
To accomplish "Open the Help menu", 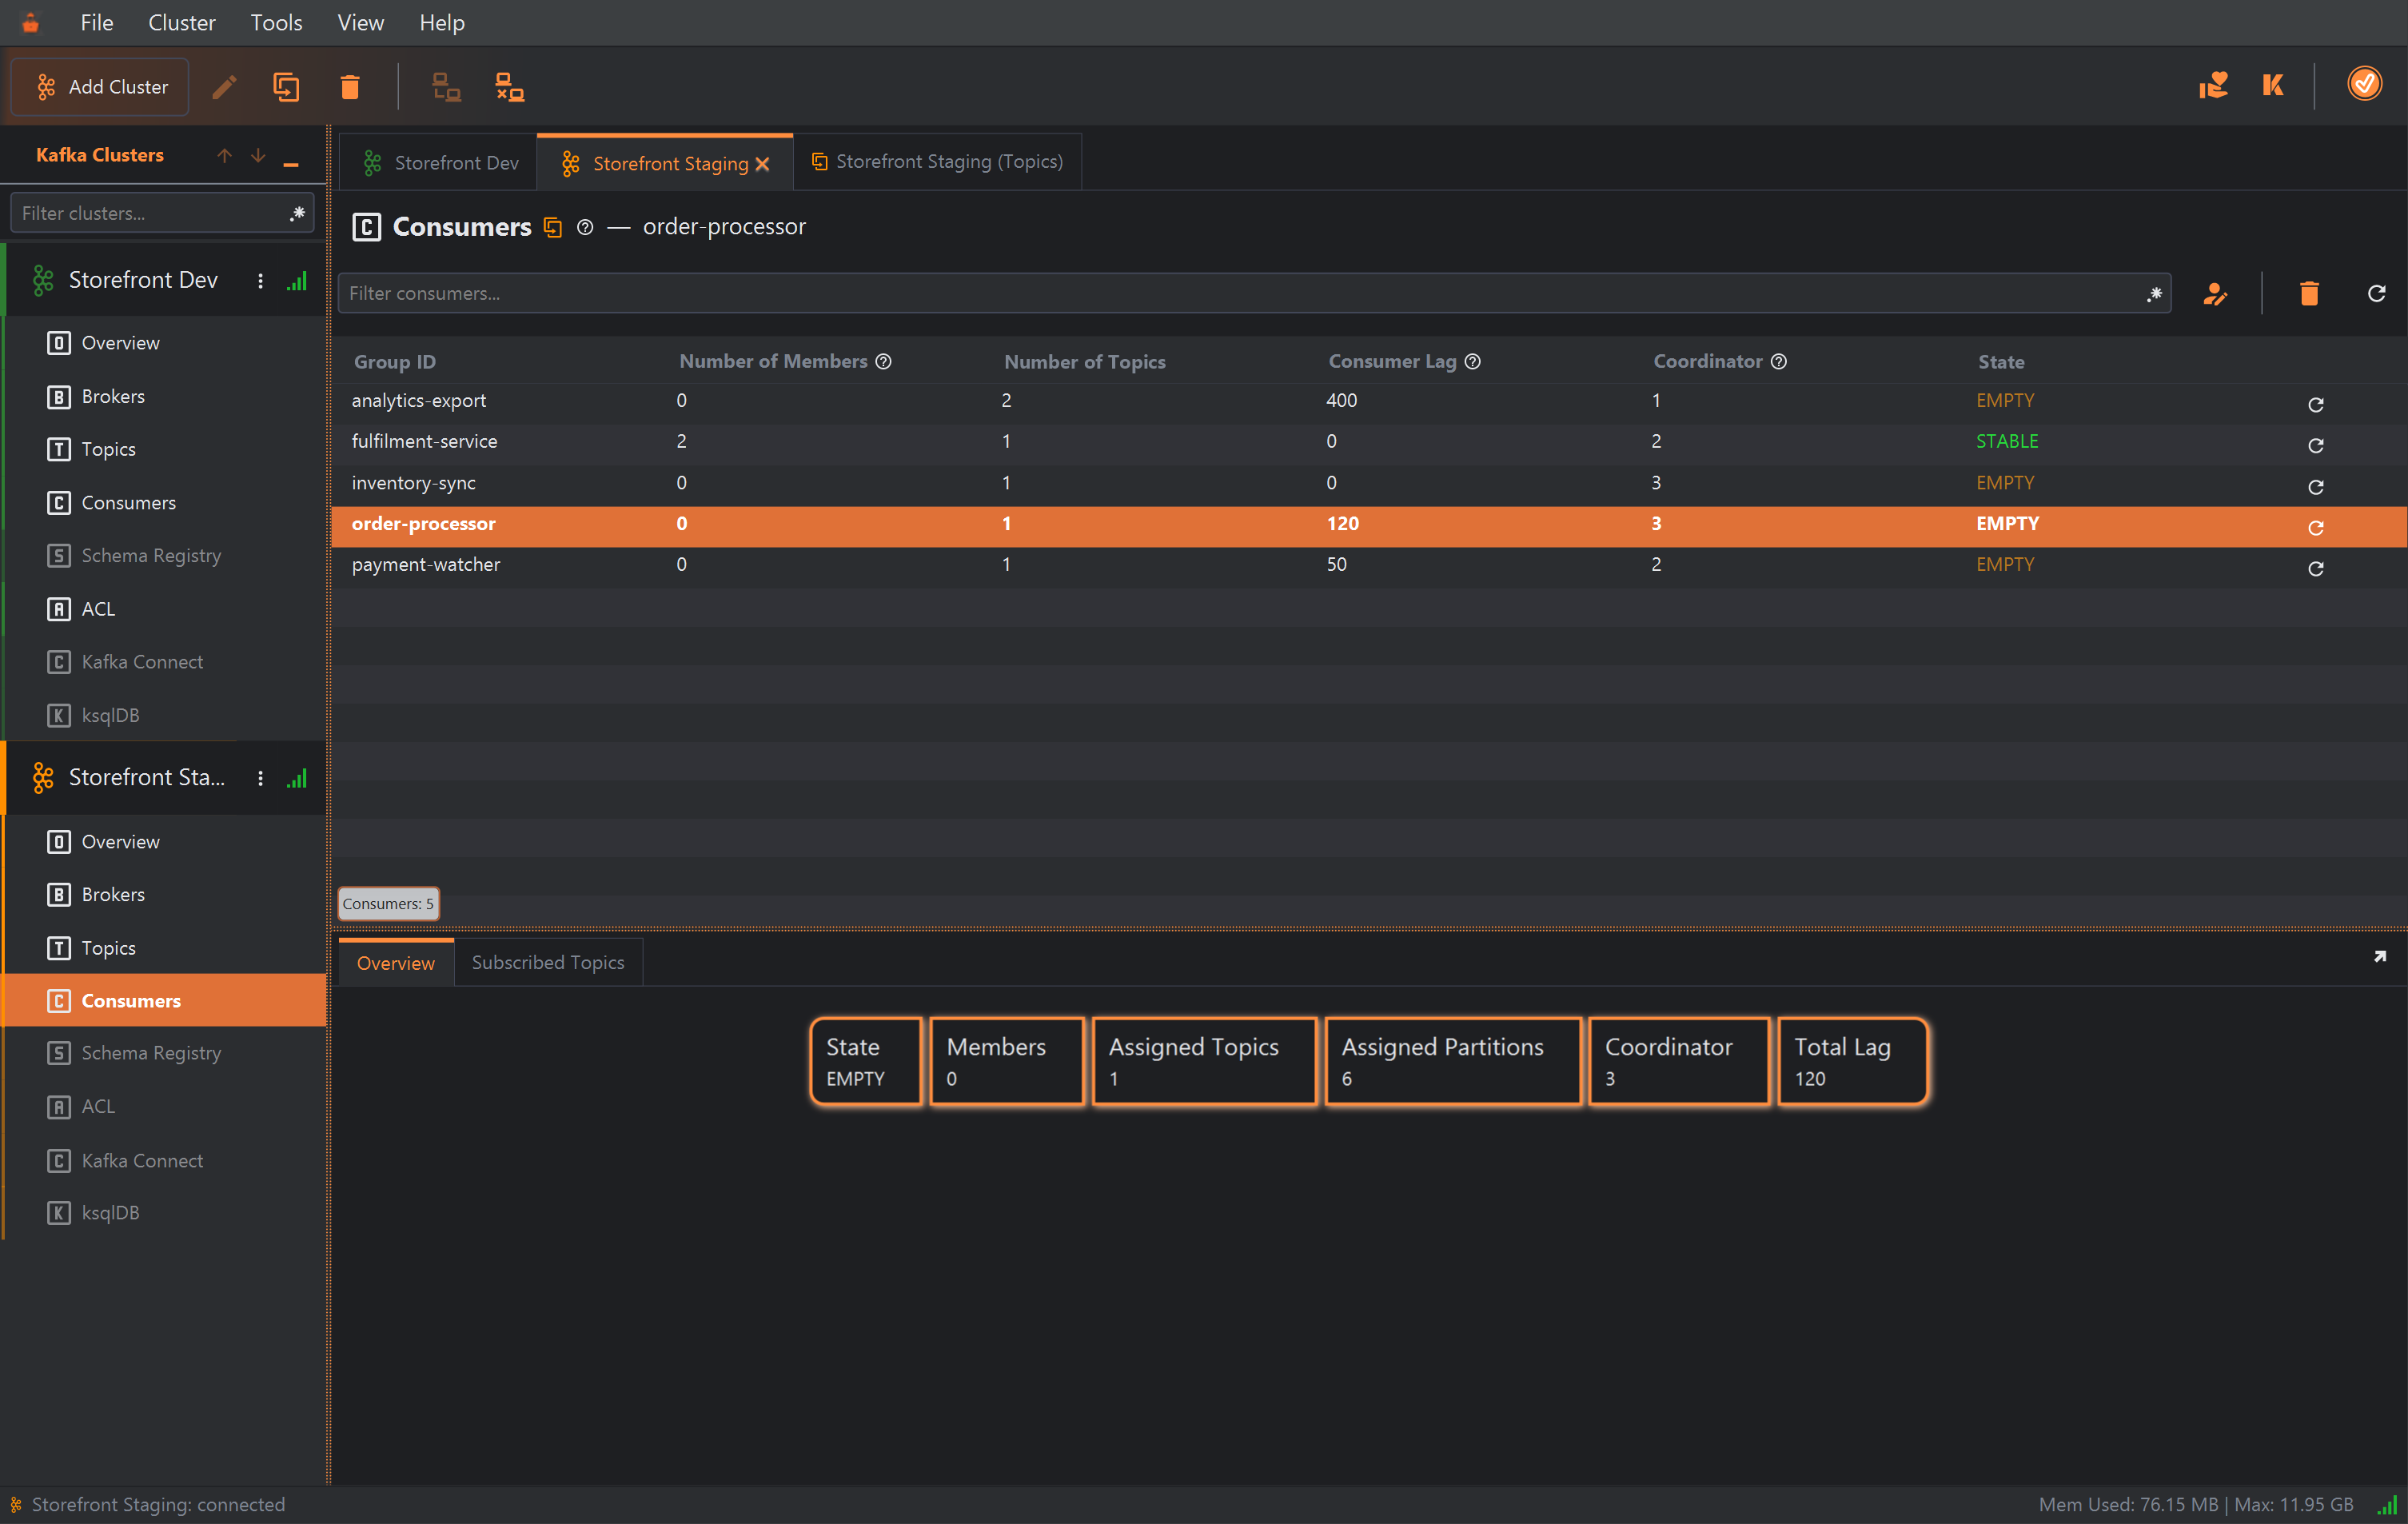I will click(x=441, y=22).
